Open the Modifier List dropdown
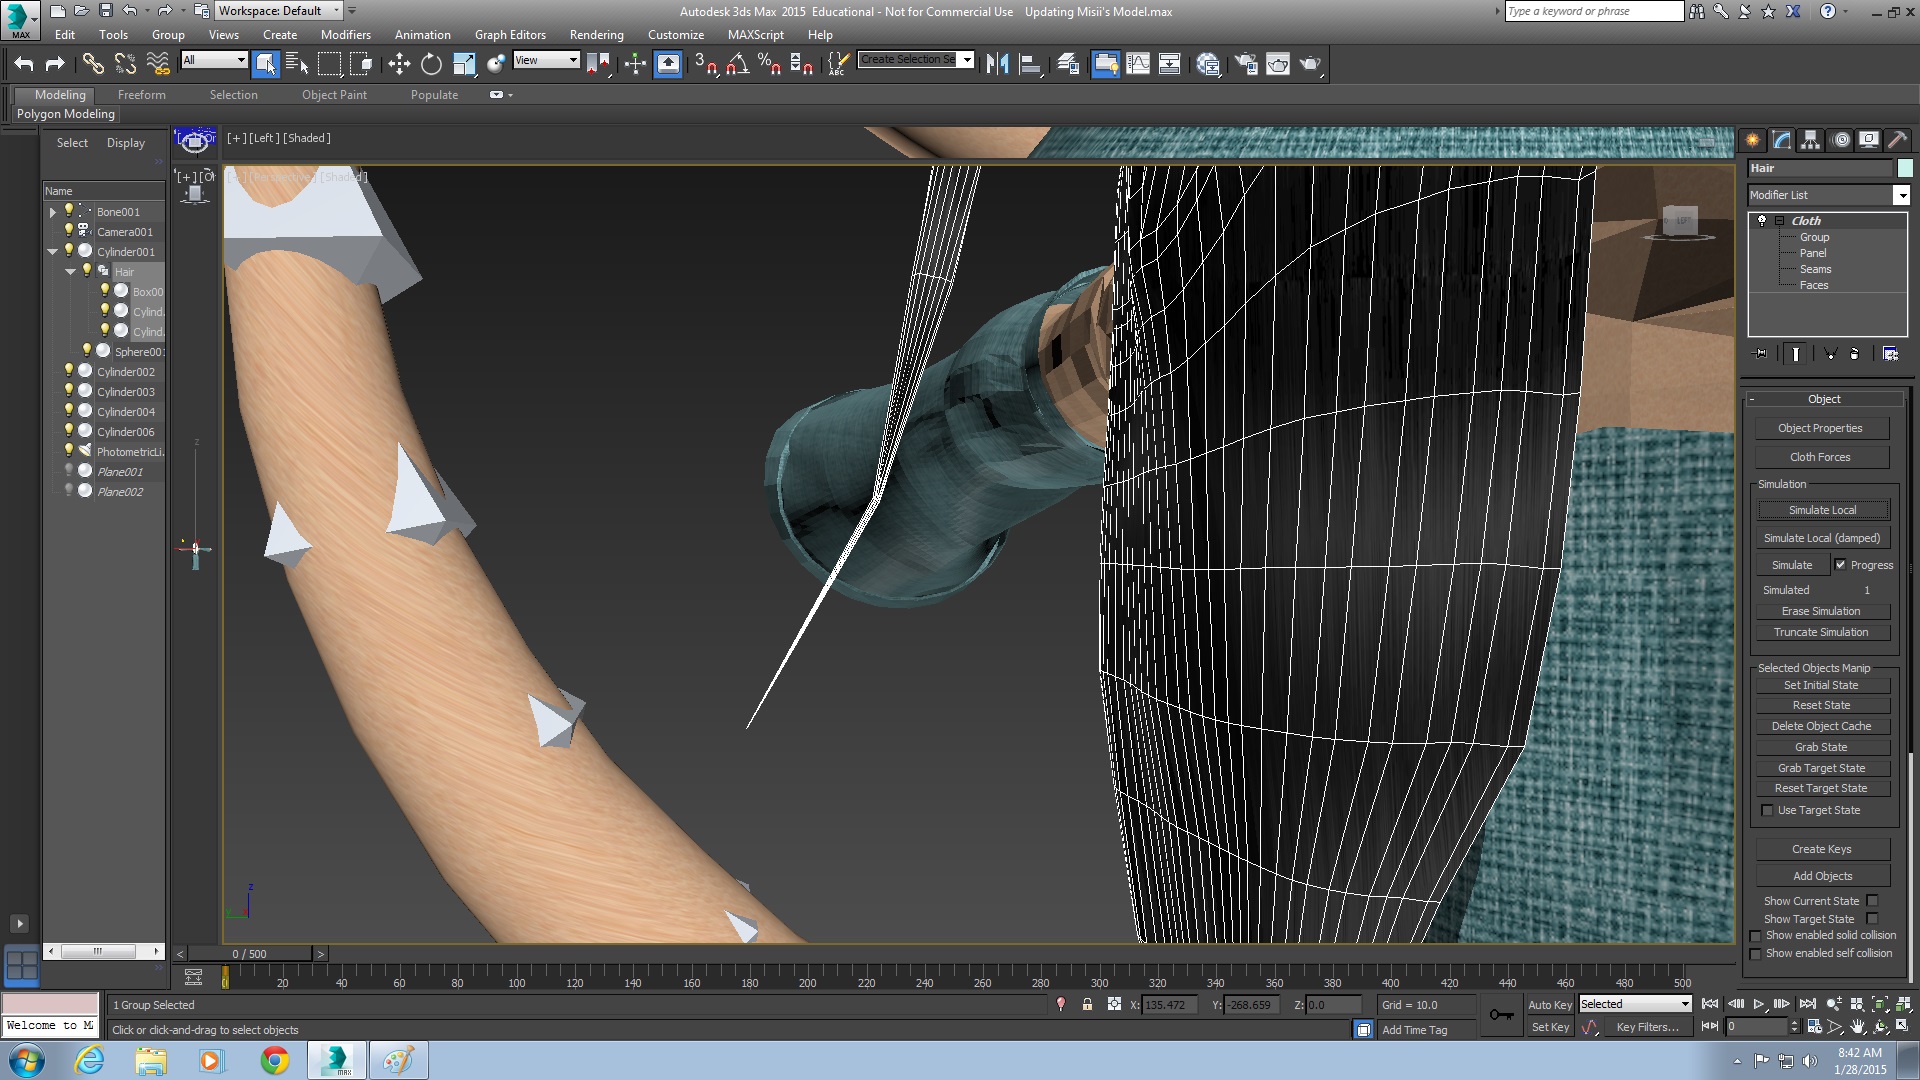This screenshot has width=1920, height=1080. point(1901,195)
